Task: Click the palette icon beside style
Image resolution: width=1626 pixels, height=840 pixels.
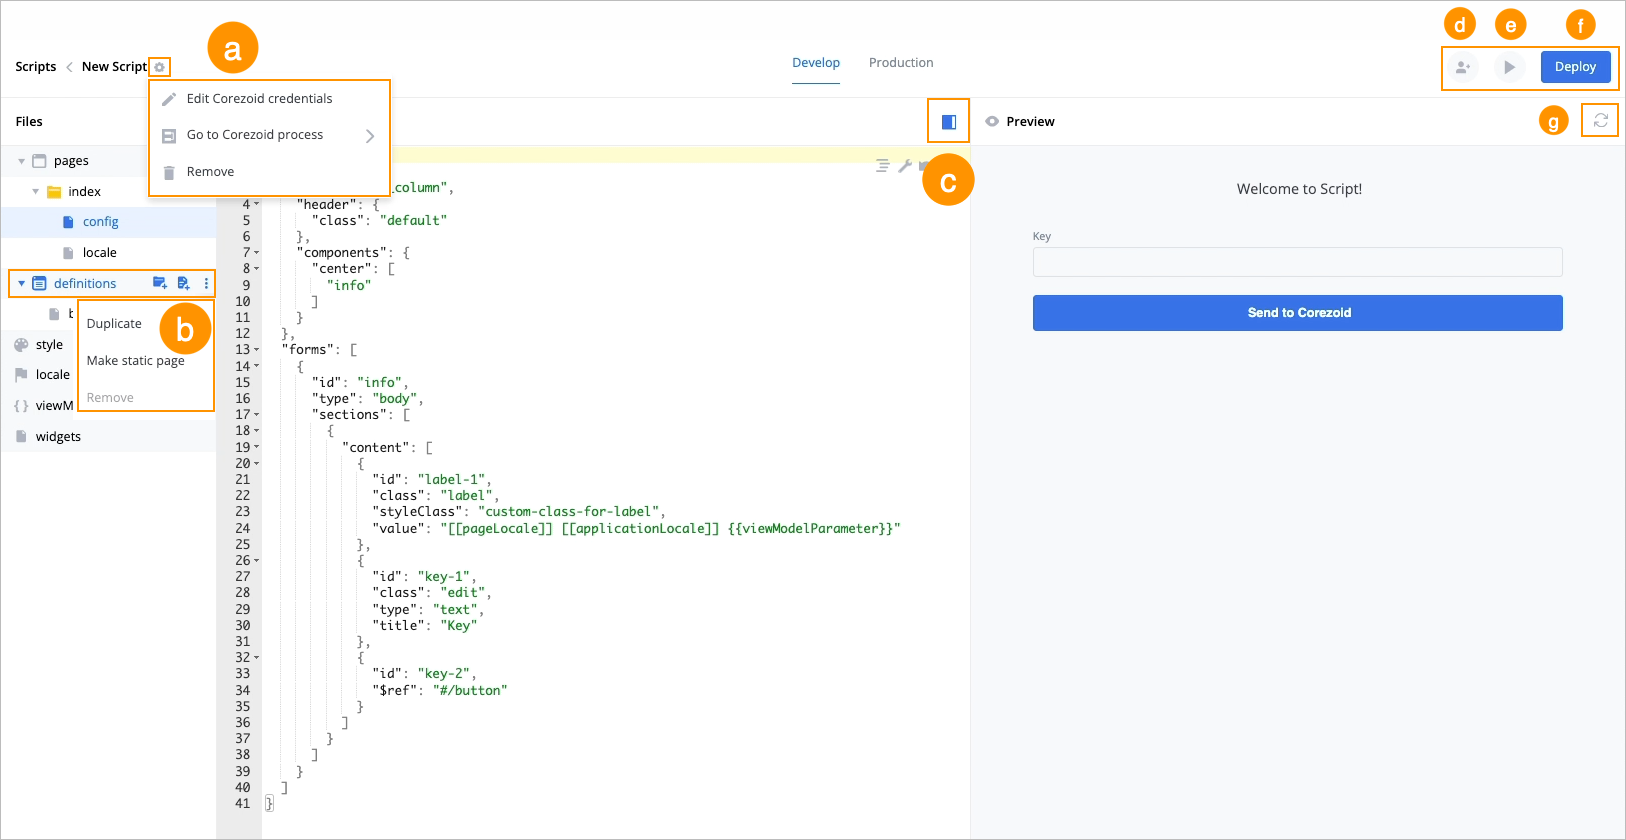Action: tap(21, 344)
